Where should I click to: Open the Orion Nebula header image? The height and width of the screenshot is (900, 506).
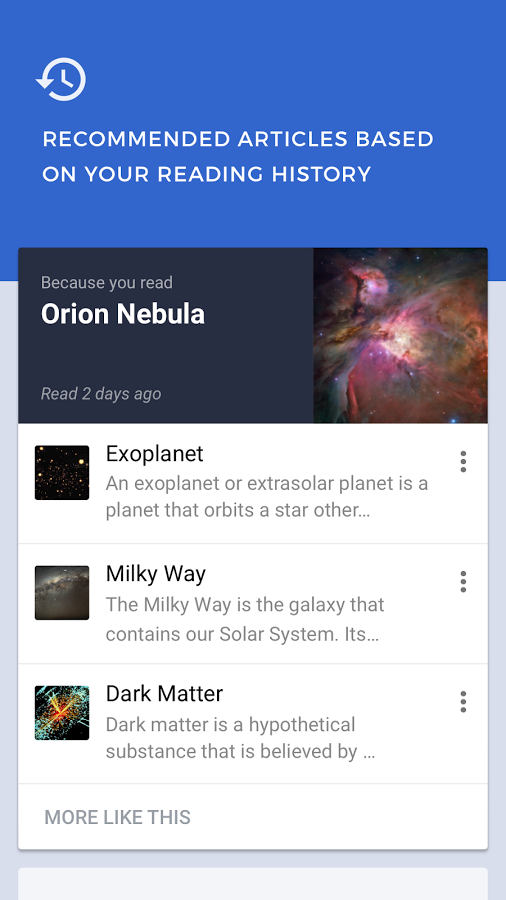click(x=400, y=336)
